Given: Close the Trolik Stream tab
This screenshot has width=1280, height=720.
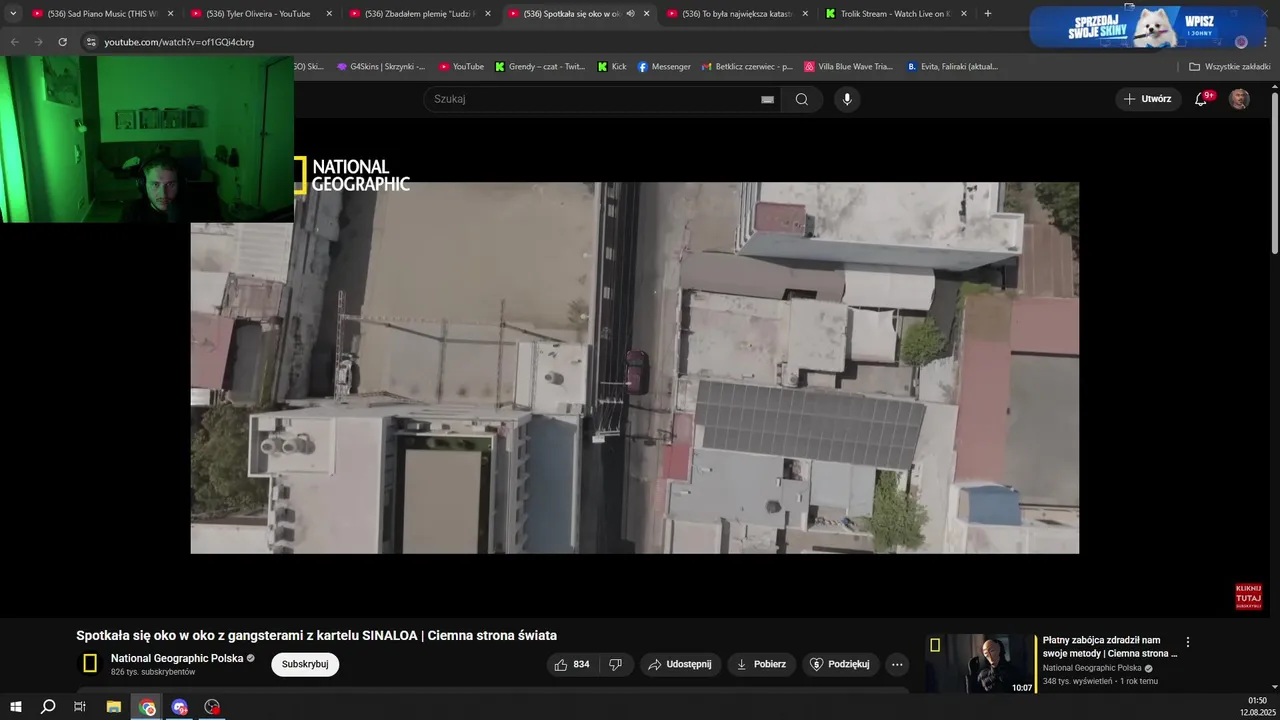Looking at the screenshot, I should [x=964, y=14].
